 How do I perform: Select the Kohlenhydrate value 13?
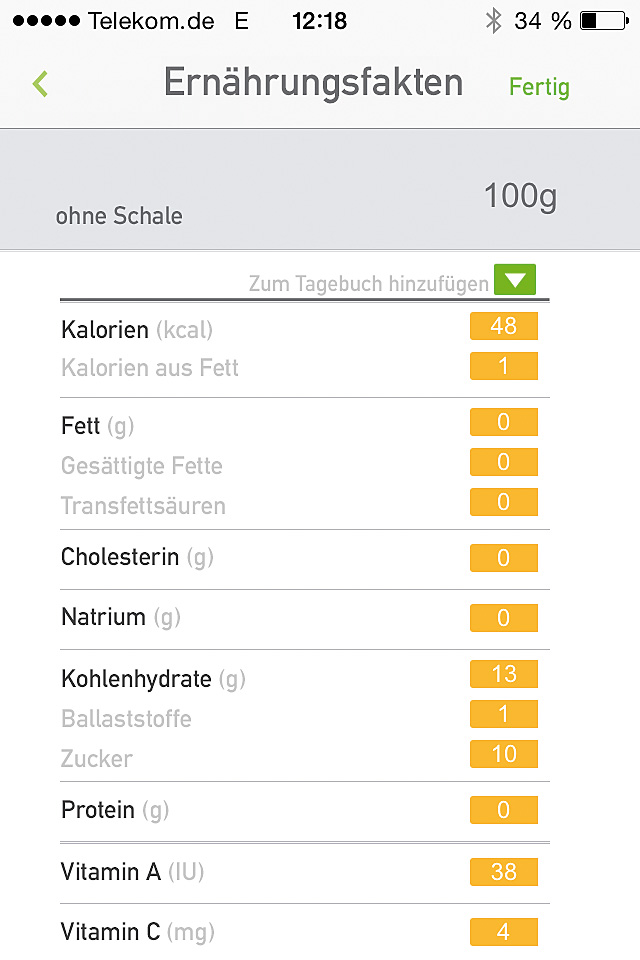[x=503, y=674]
